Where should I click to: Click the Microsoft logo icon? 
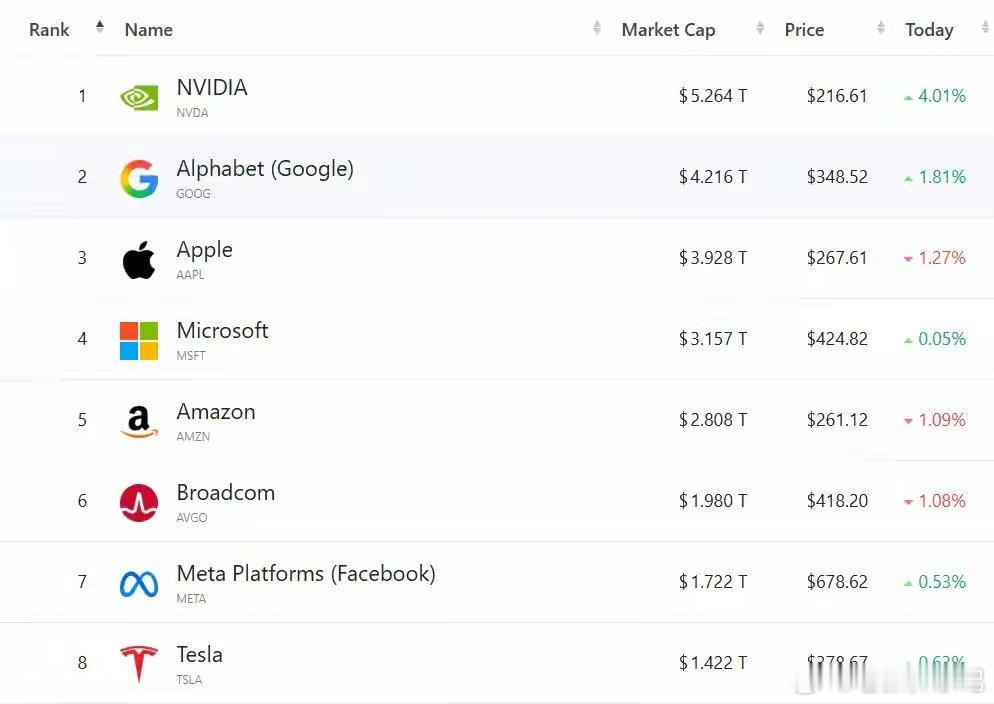coord(139,340)
